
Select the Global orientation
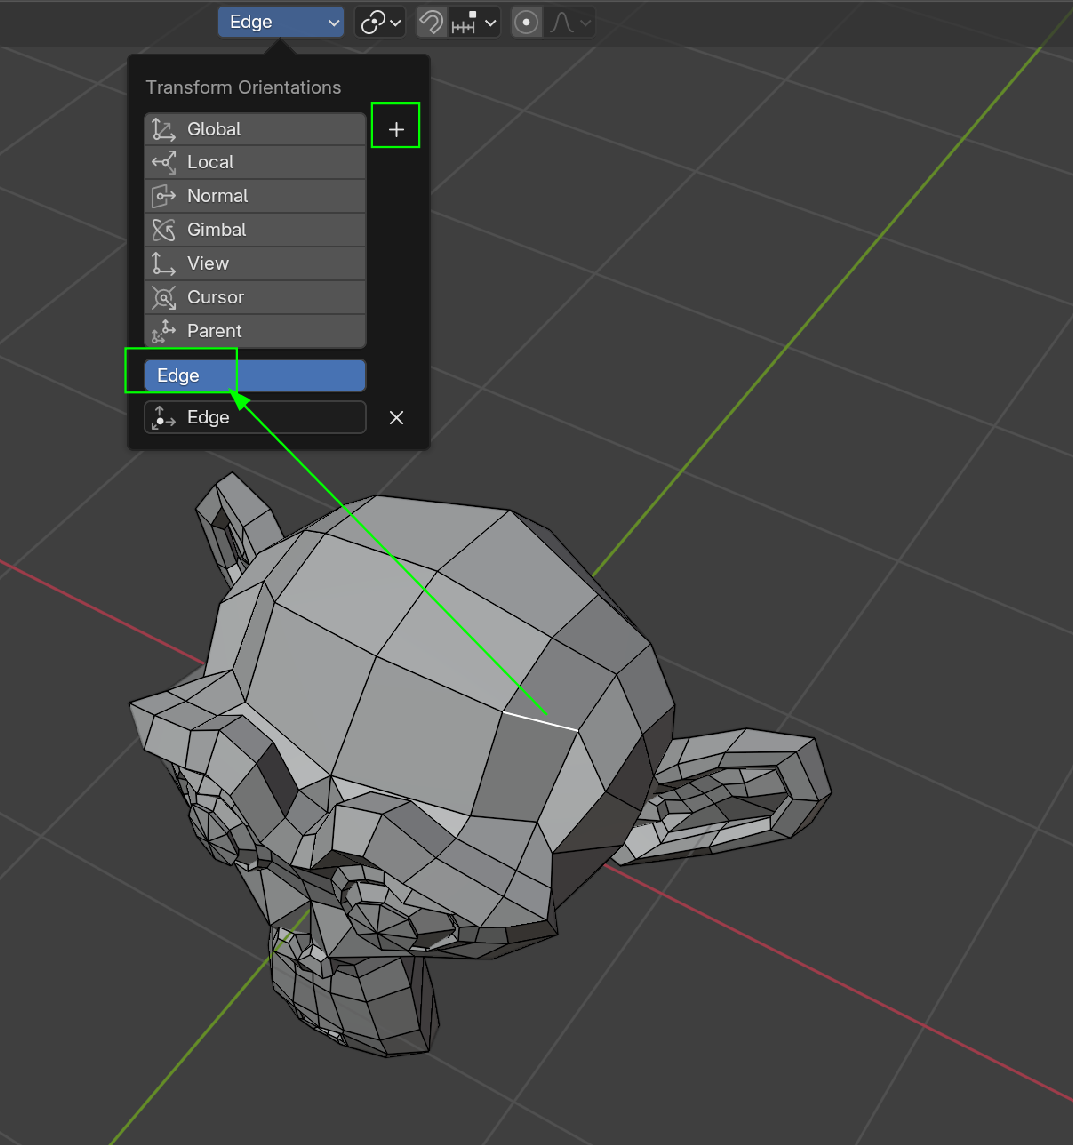(255, 129)
